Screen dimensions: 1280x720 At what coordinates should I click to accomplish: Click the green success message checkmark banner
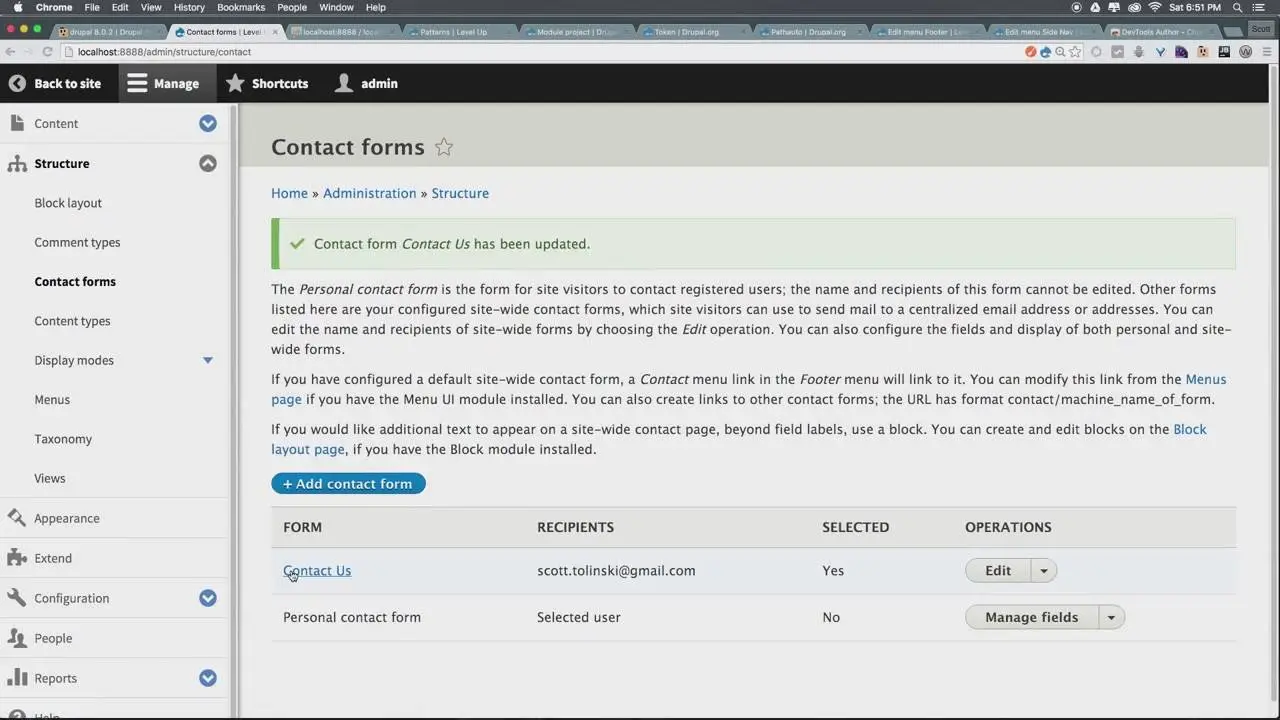(297, 243)
